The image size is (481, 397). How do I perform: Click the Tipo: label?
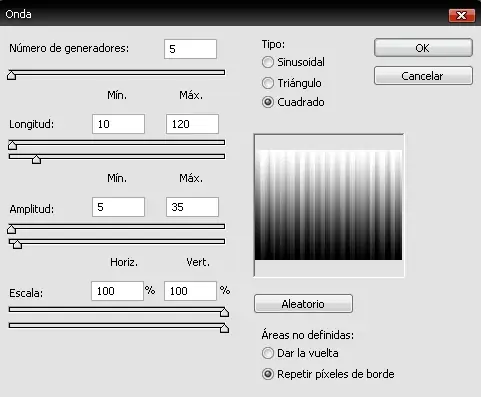tap(273, 44)
